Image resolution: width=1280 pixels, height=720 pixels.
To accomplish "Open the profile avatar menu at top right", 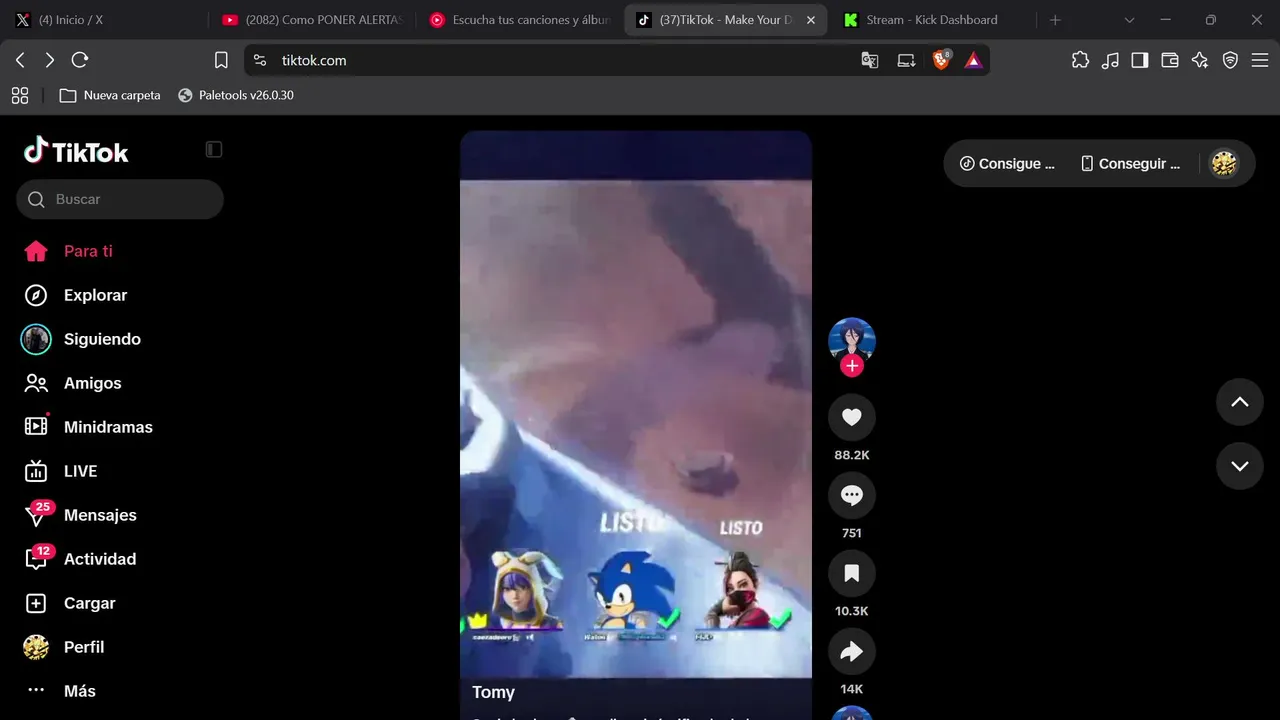I will [x=1224, y=163].
